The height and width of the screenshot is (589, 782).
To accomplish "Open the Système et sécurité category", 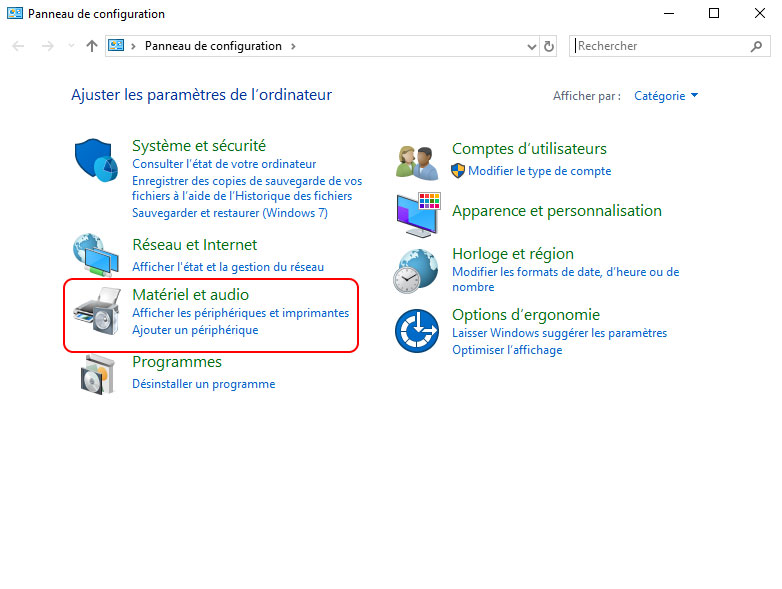I will 199,146.
